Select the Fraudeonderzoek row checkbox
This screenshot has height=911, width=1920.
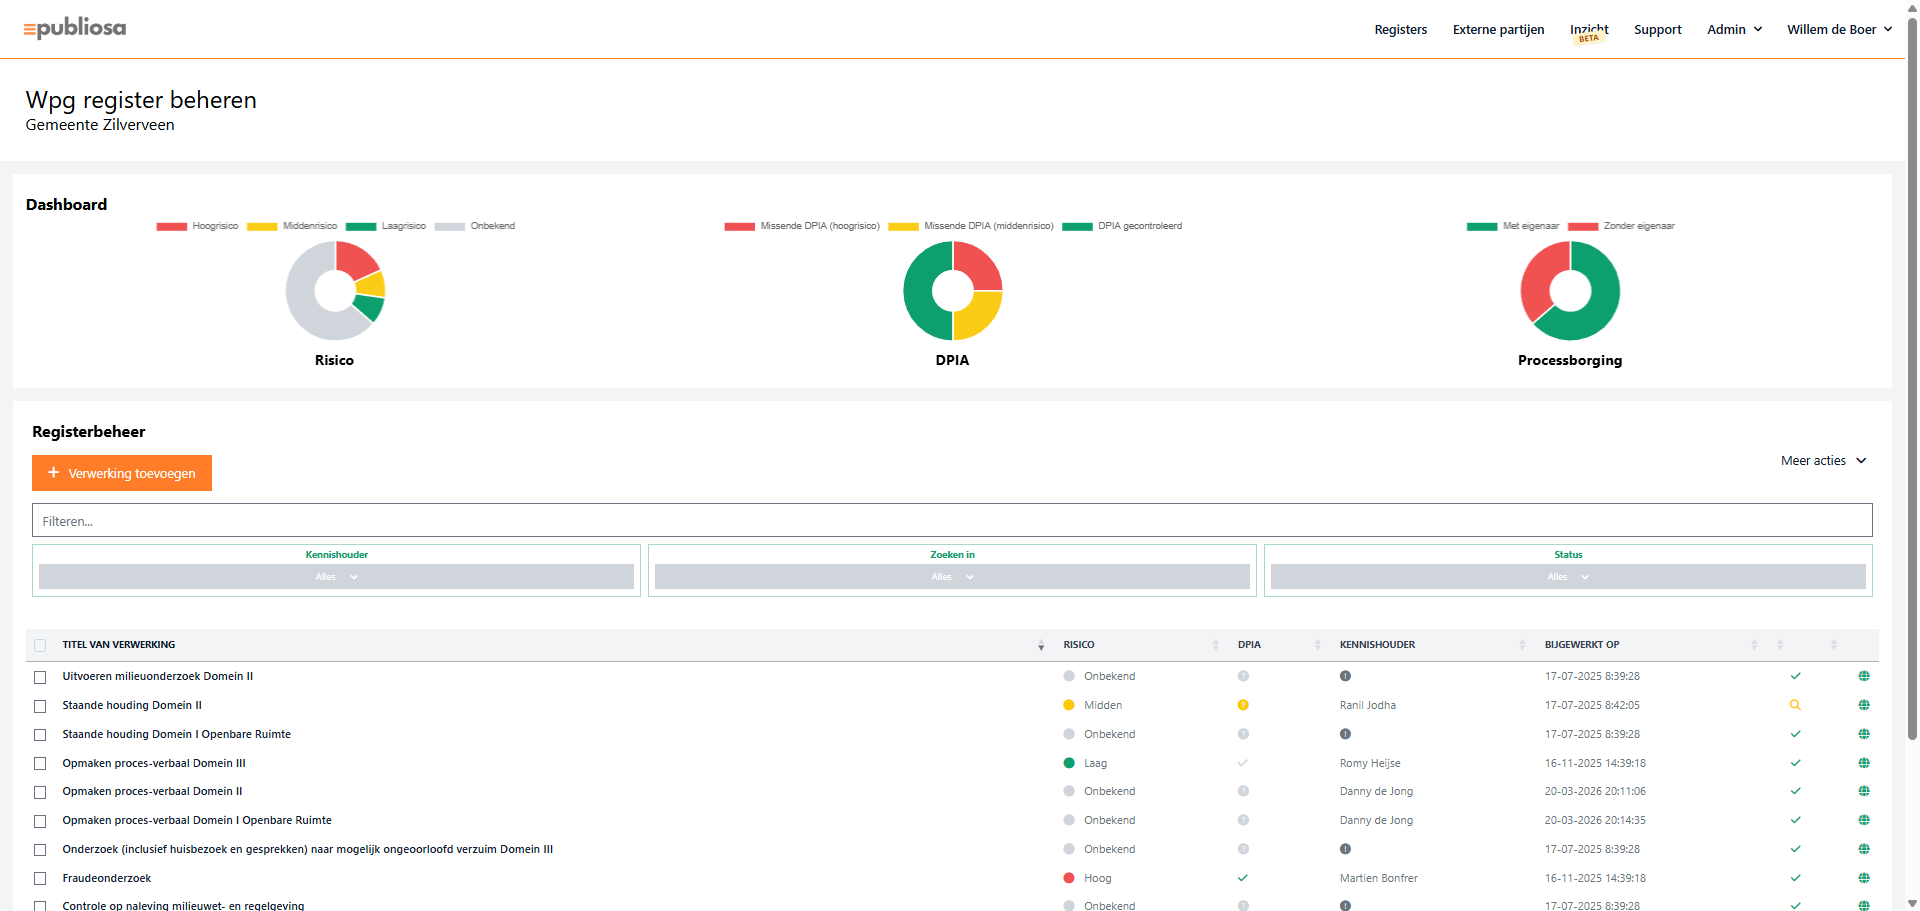[40, 879]
